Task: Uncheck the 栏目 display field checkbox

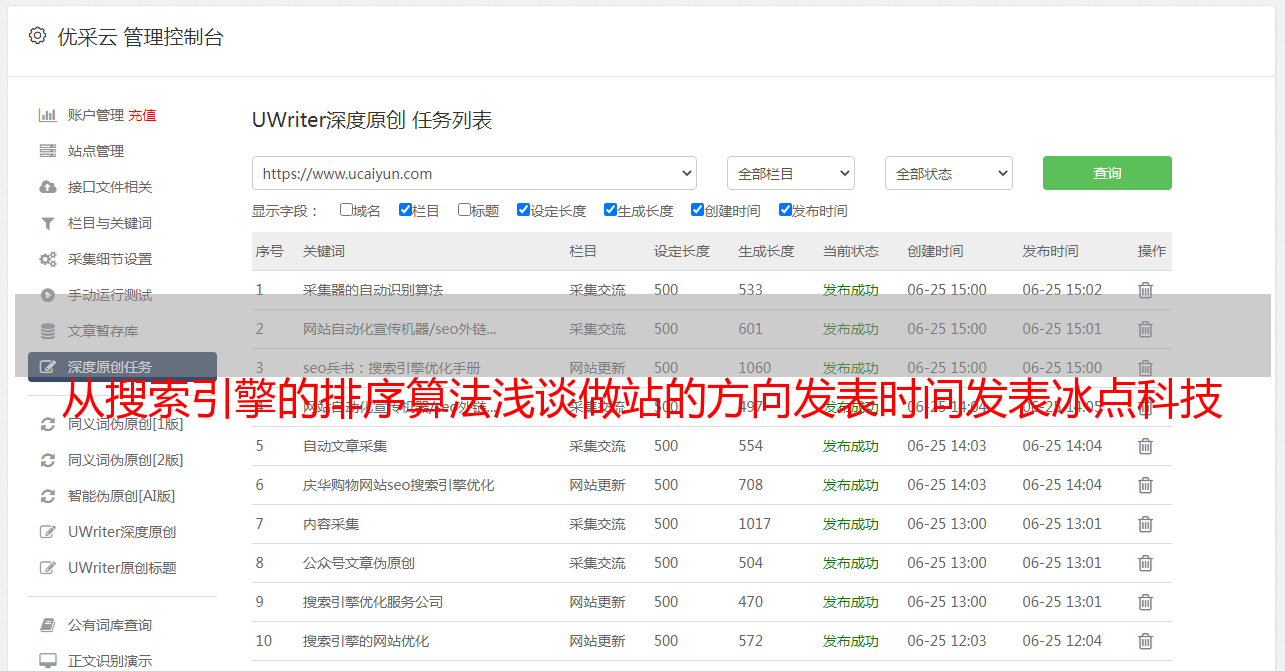Action: click(x=405, y=210)
